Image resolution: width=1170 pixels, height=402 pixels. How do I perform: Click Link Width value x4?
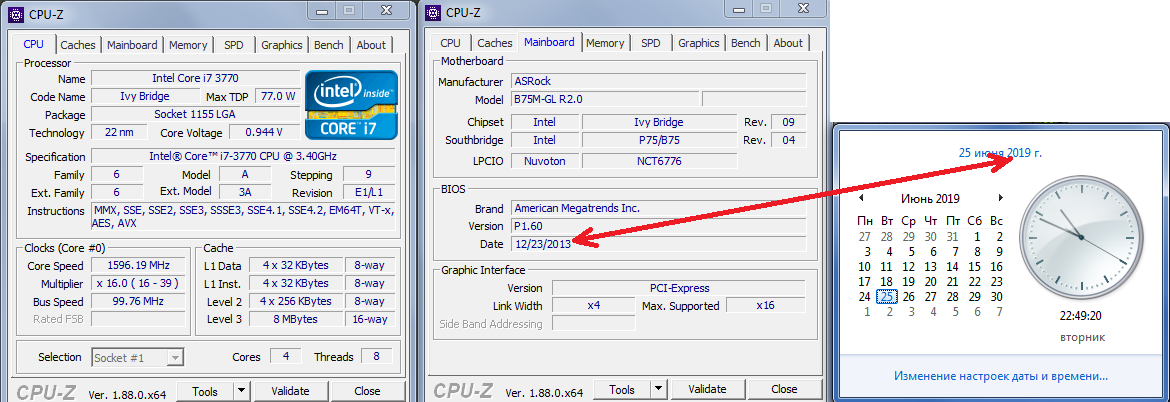click(593, 306)
